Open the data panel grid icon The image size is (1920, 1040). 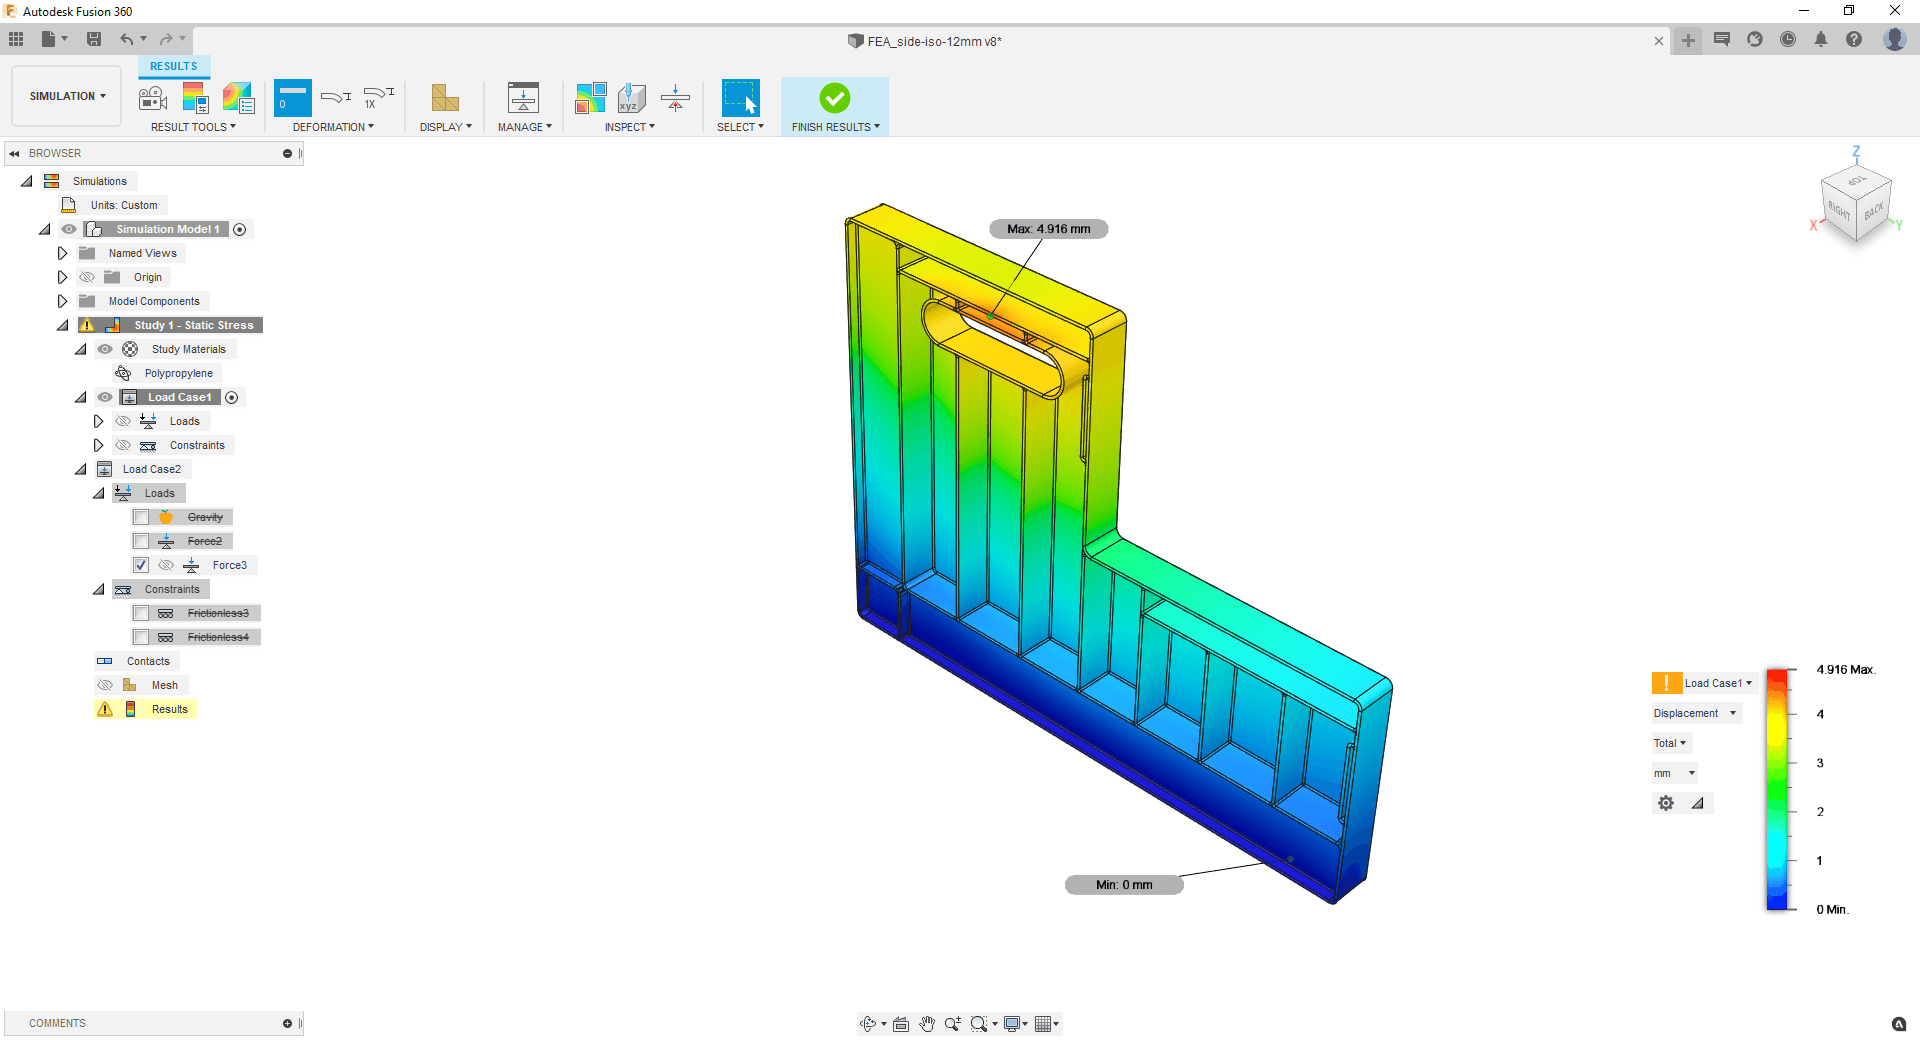[16, 39]
